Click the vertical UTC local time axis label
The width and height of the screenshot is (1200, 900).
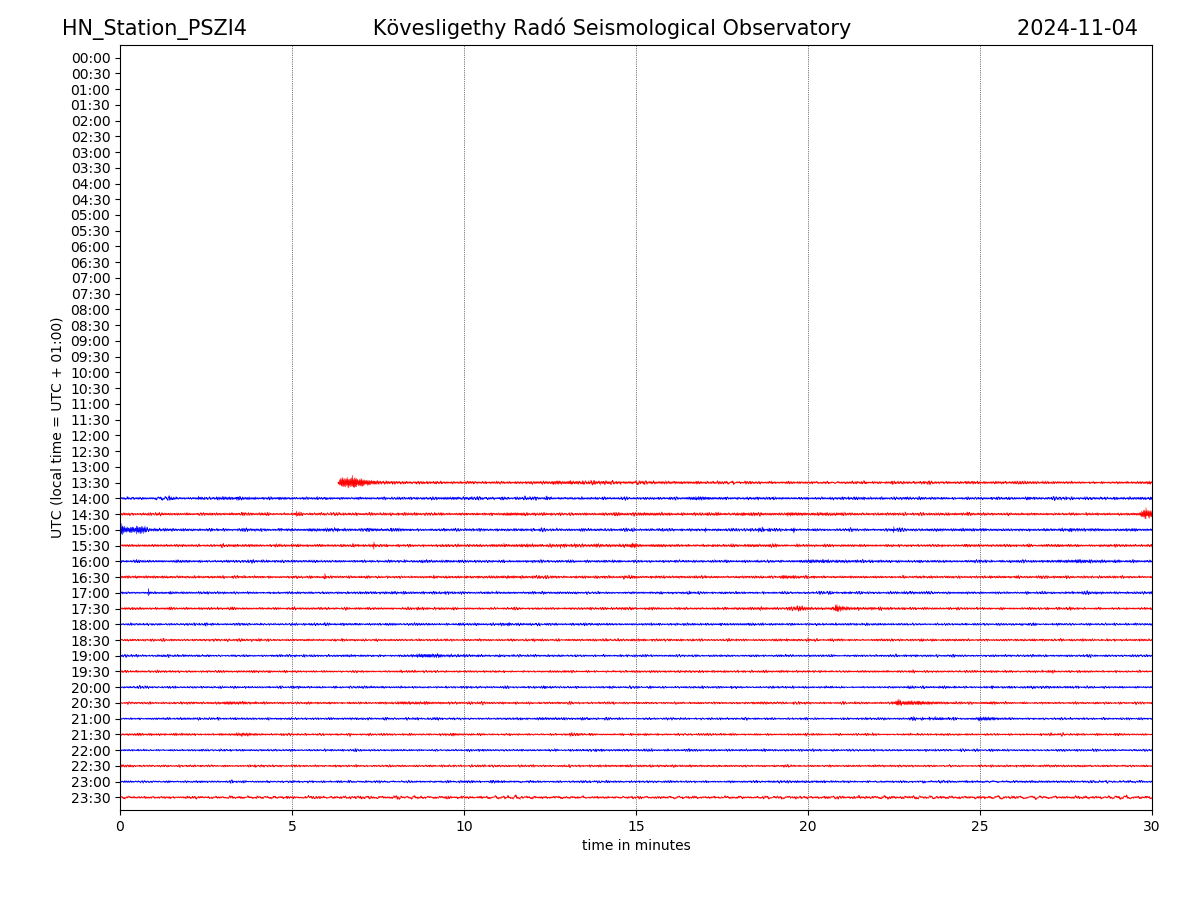tap(57, 427)
